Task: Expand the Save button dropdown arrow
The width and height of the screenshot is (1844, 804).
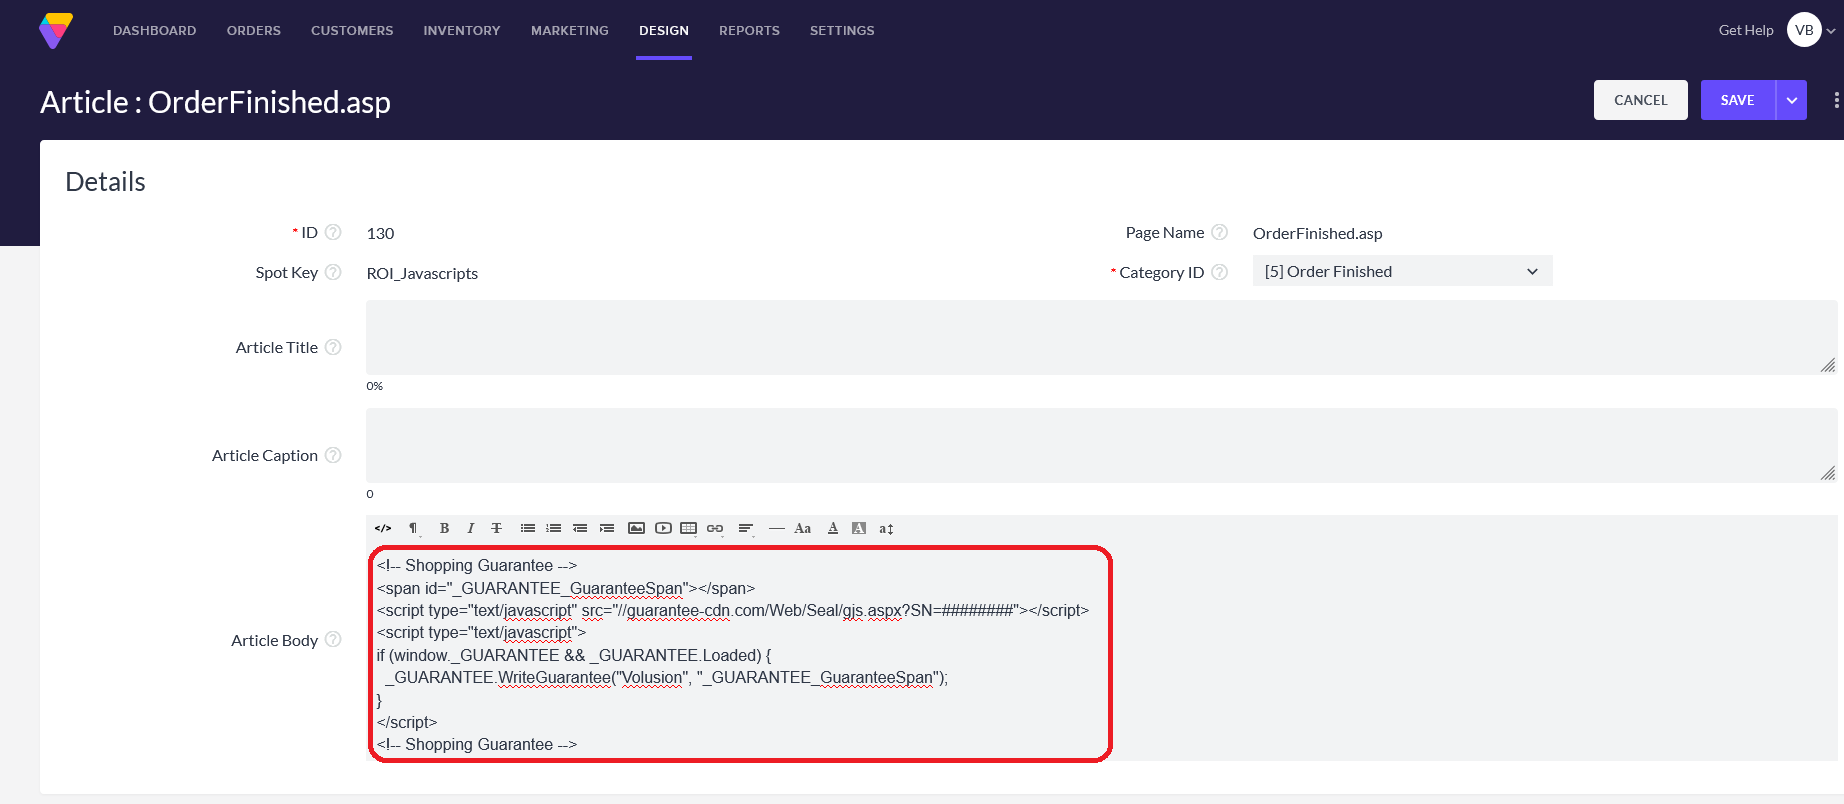Action: click(1791, 100)
